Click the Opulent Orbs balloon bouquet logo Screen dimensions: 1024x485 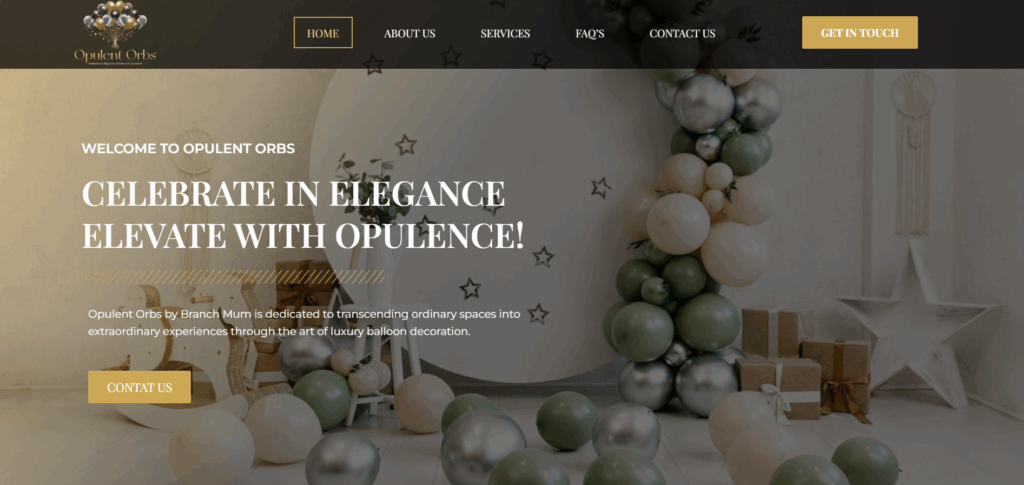click(x=115, y=22)
